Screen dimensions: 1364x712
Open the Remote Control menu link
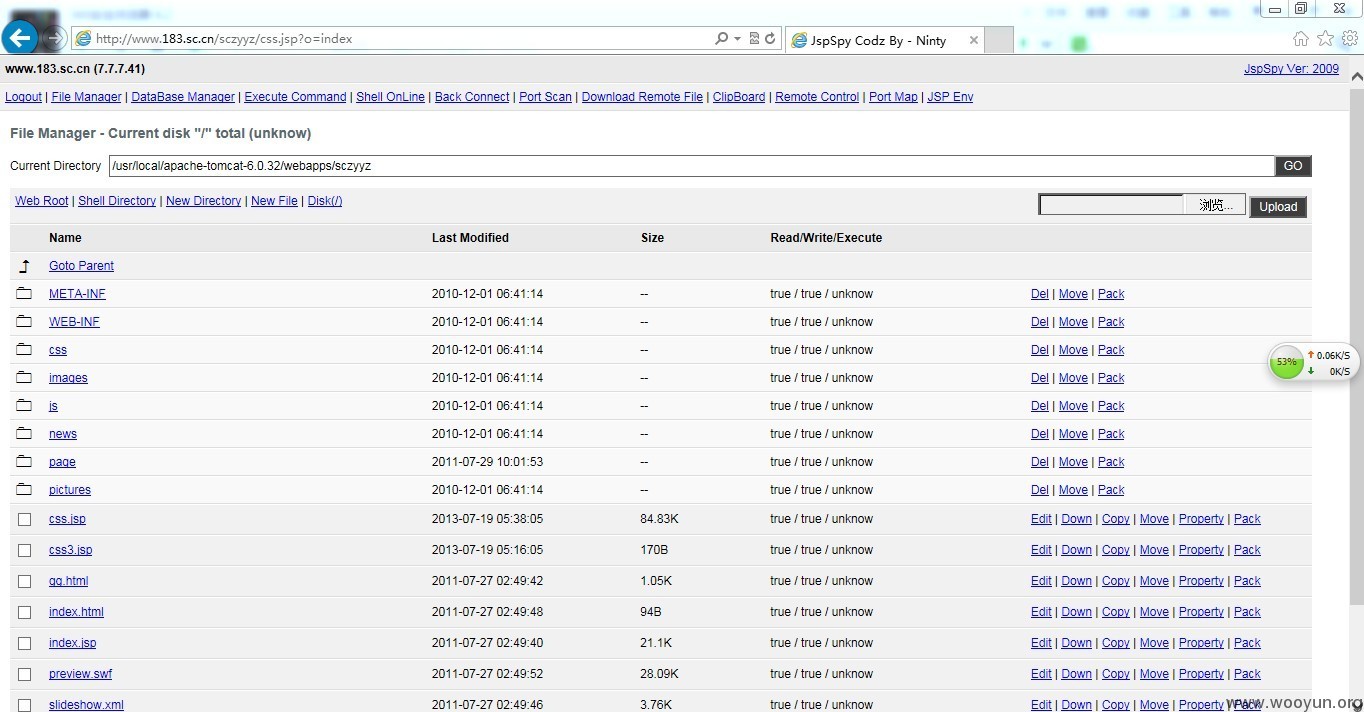coord(817,97)
